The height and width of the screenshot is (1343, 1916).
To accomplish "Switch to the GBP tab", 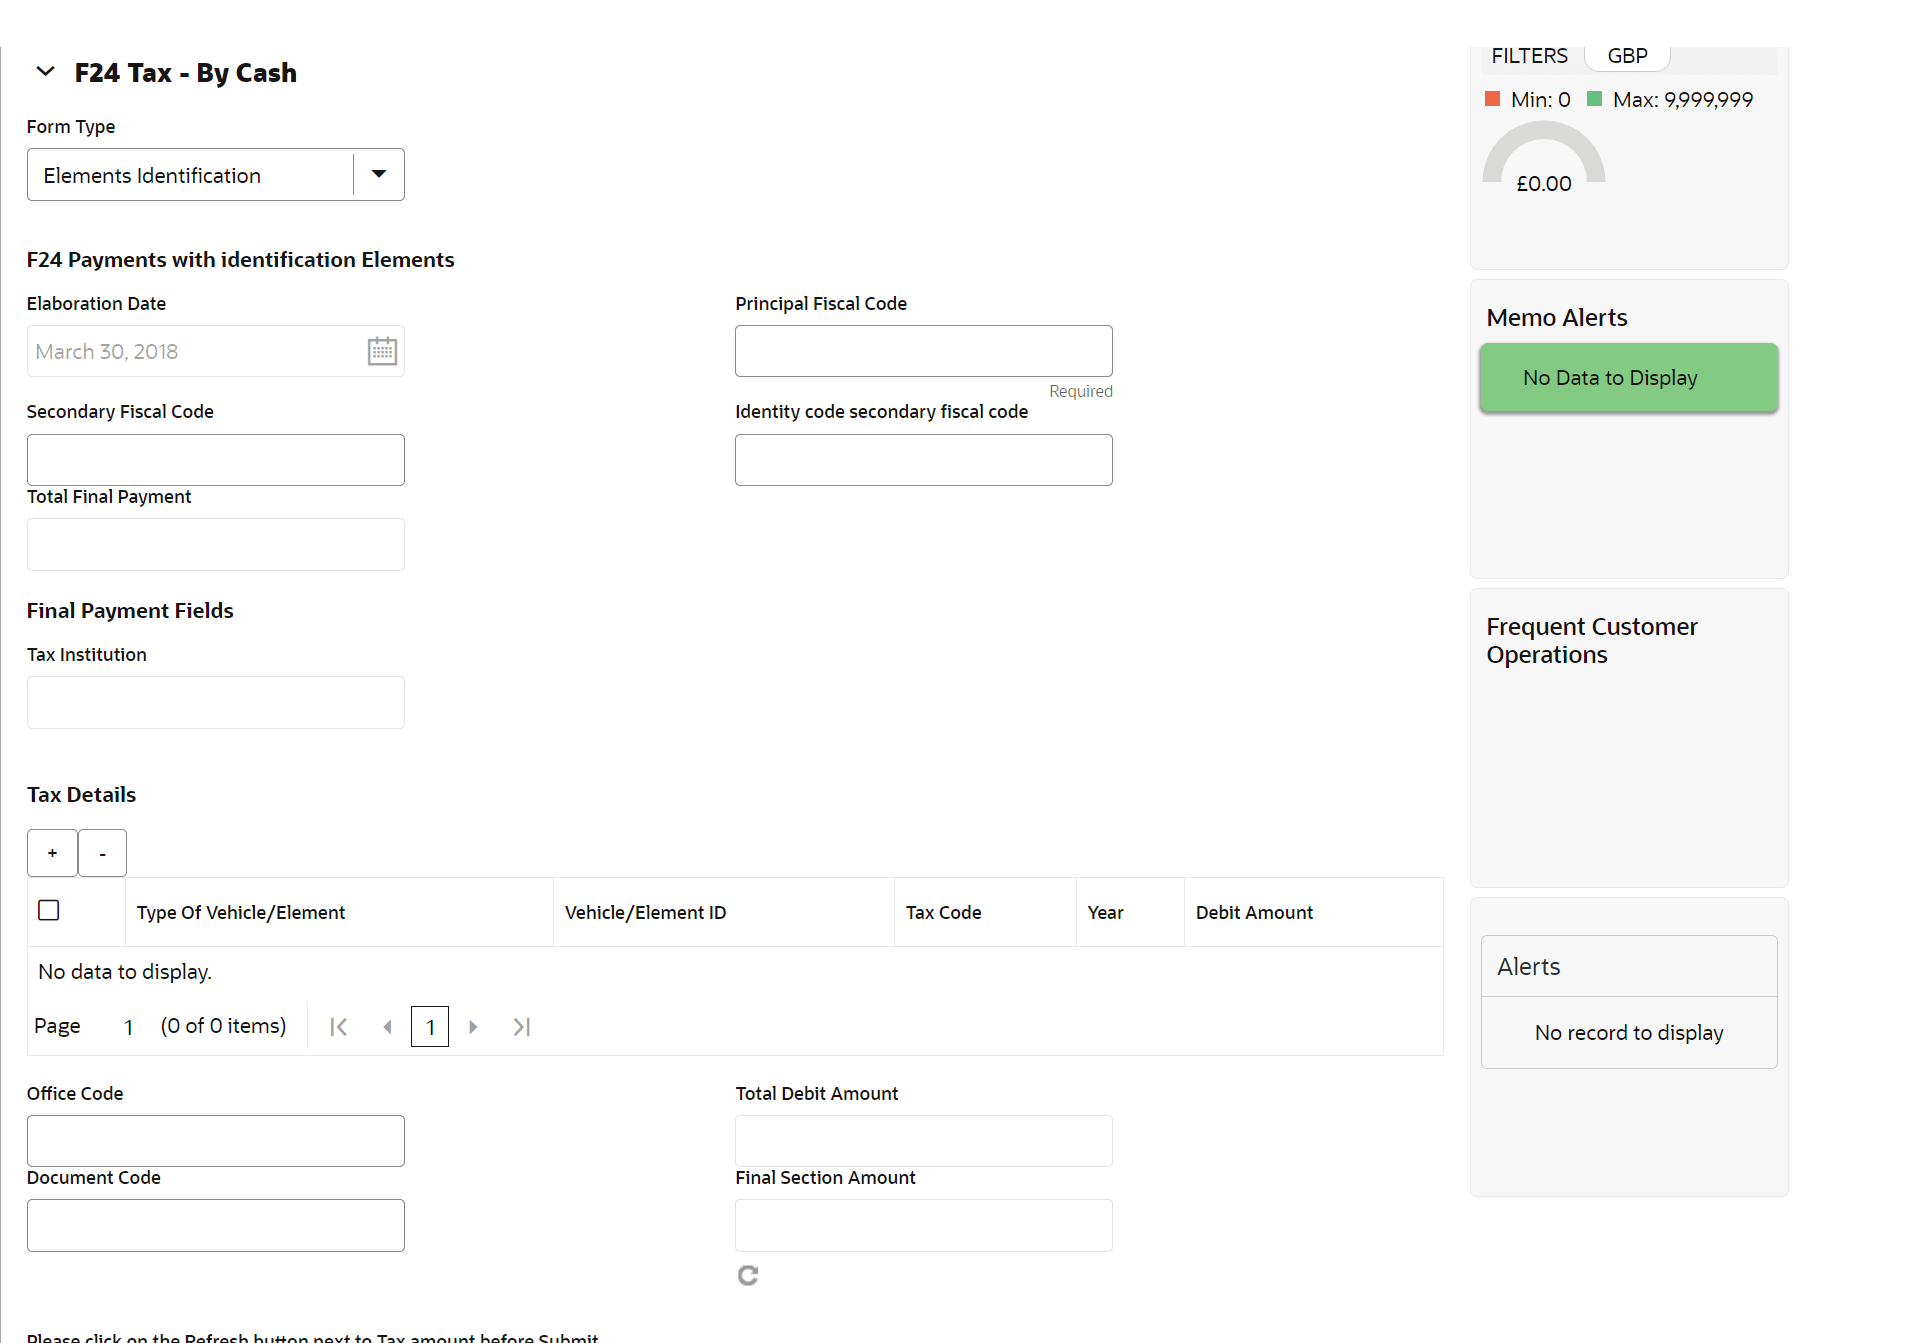I will coord(1627,56).
